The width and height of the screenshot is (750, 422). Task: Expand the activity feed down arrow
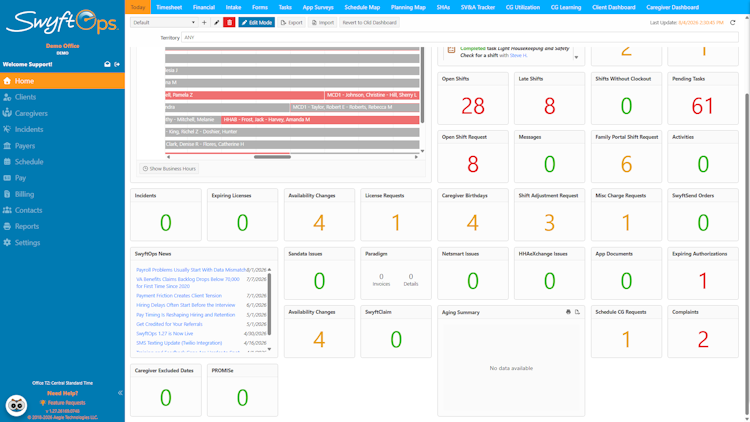[x=576, y=57]
